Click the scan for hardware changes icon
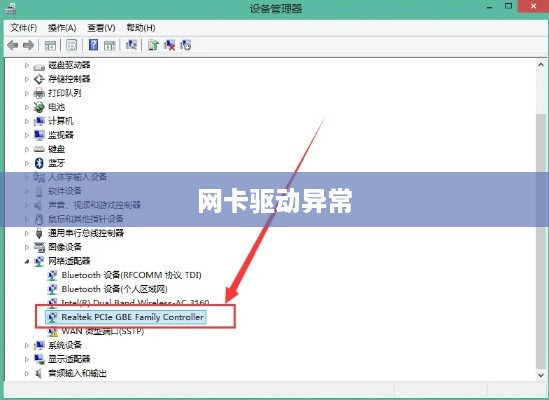Screen dimensions: 549x400 click(131, 45)
